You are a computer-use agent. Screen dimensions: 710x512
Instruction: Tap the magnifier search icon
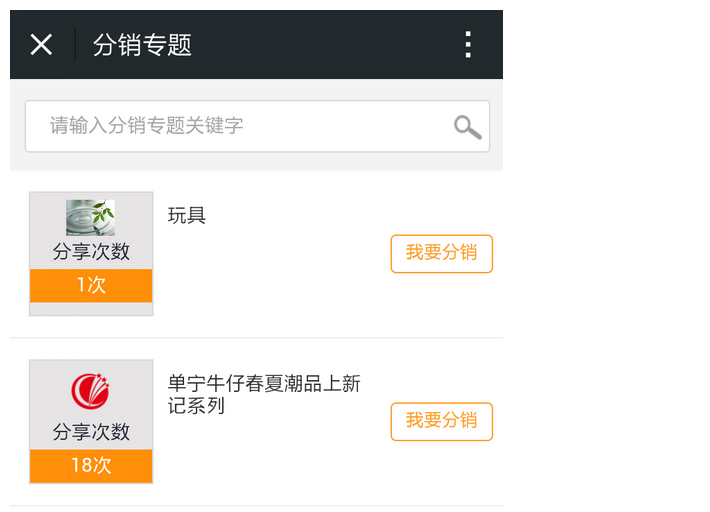467,127
